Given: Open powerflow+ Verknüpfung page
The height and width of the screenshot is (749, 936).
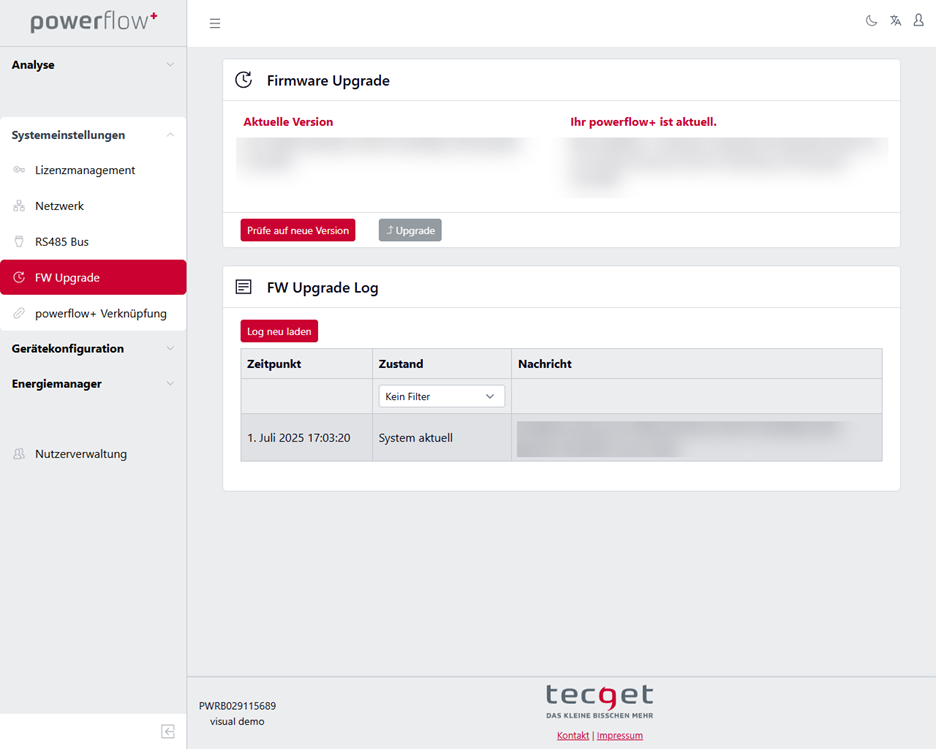Looking at the screenshot, I should (x=93, y=313).
